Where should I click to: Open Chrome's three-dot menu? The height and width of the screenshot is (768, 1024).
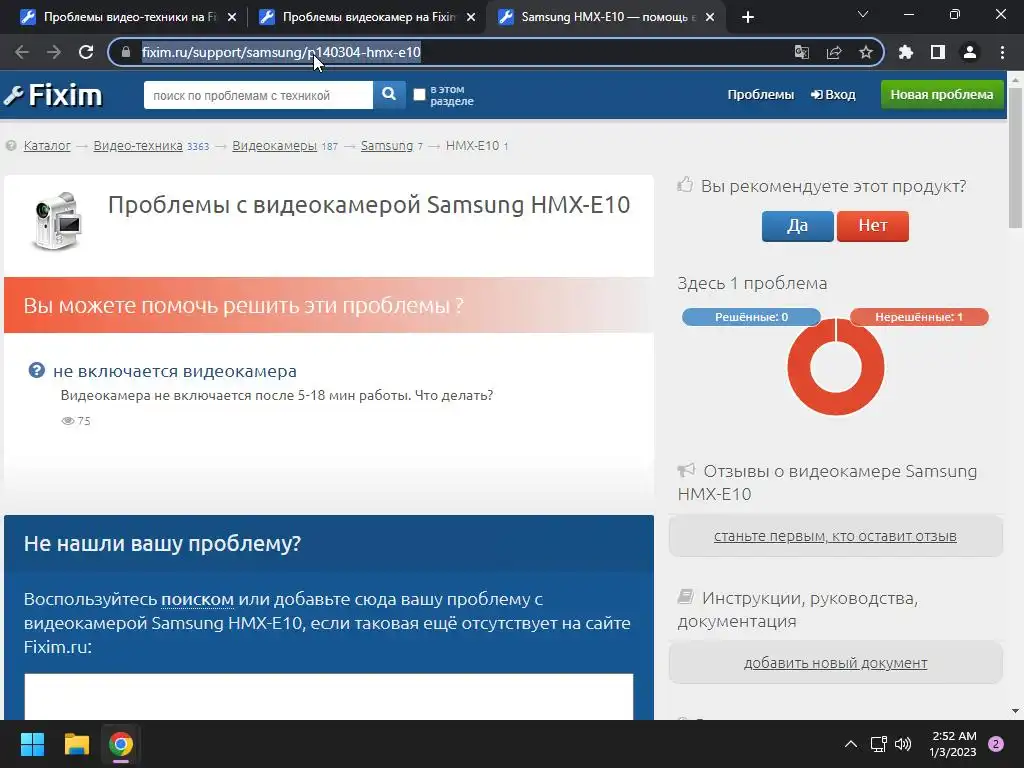(1002, 52)
